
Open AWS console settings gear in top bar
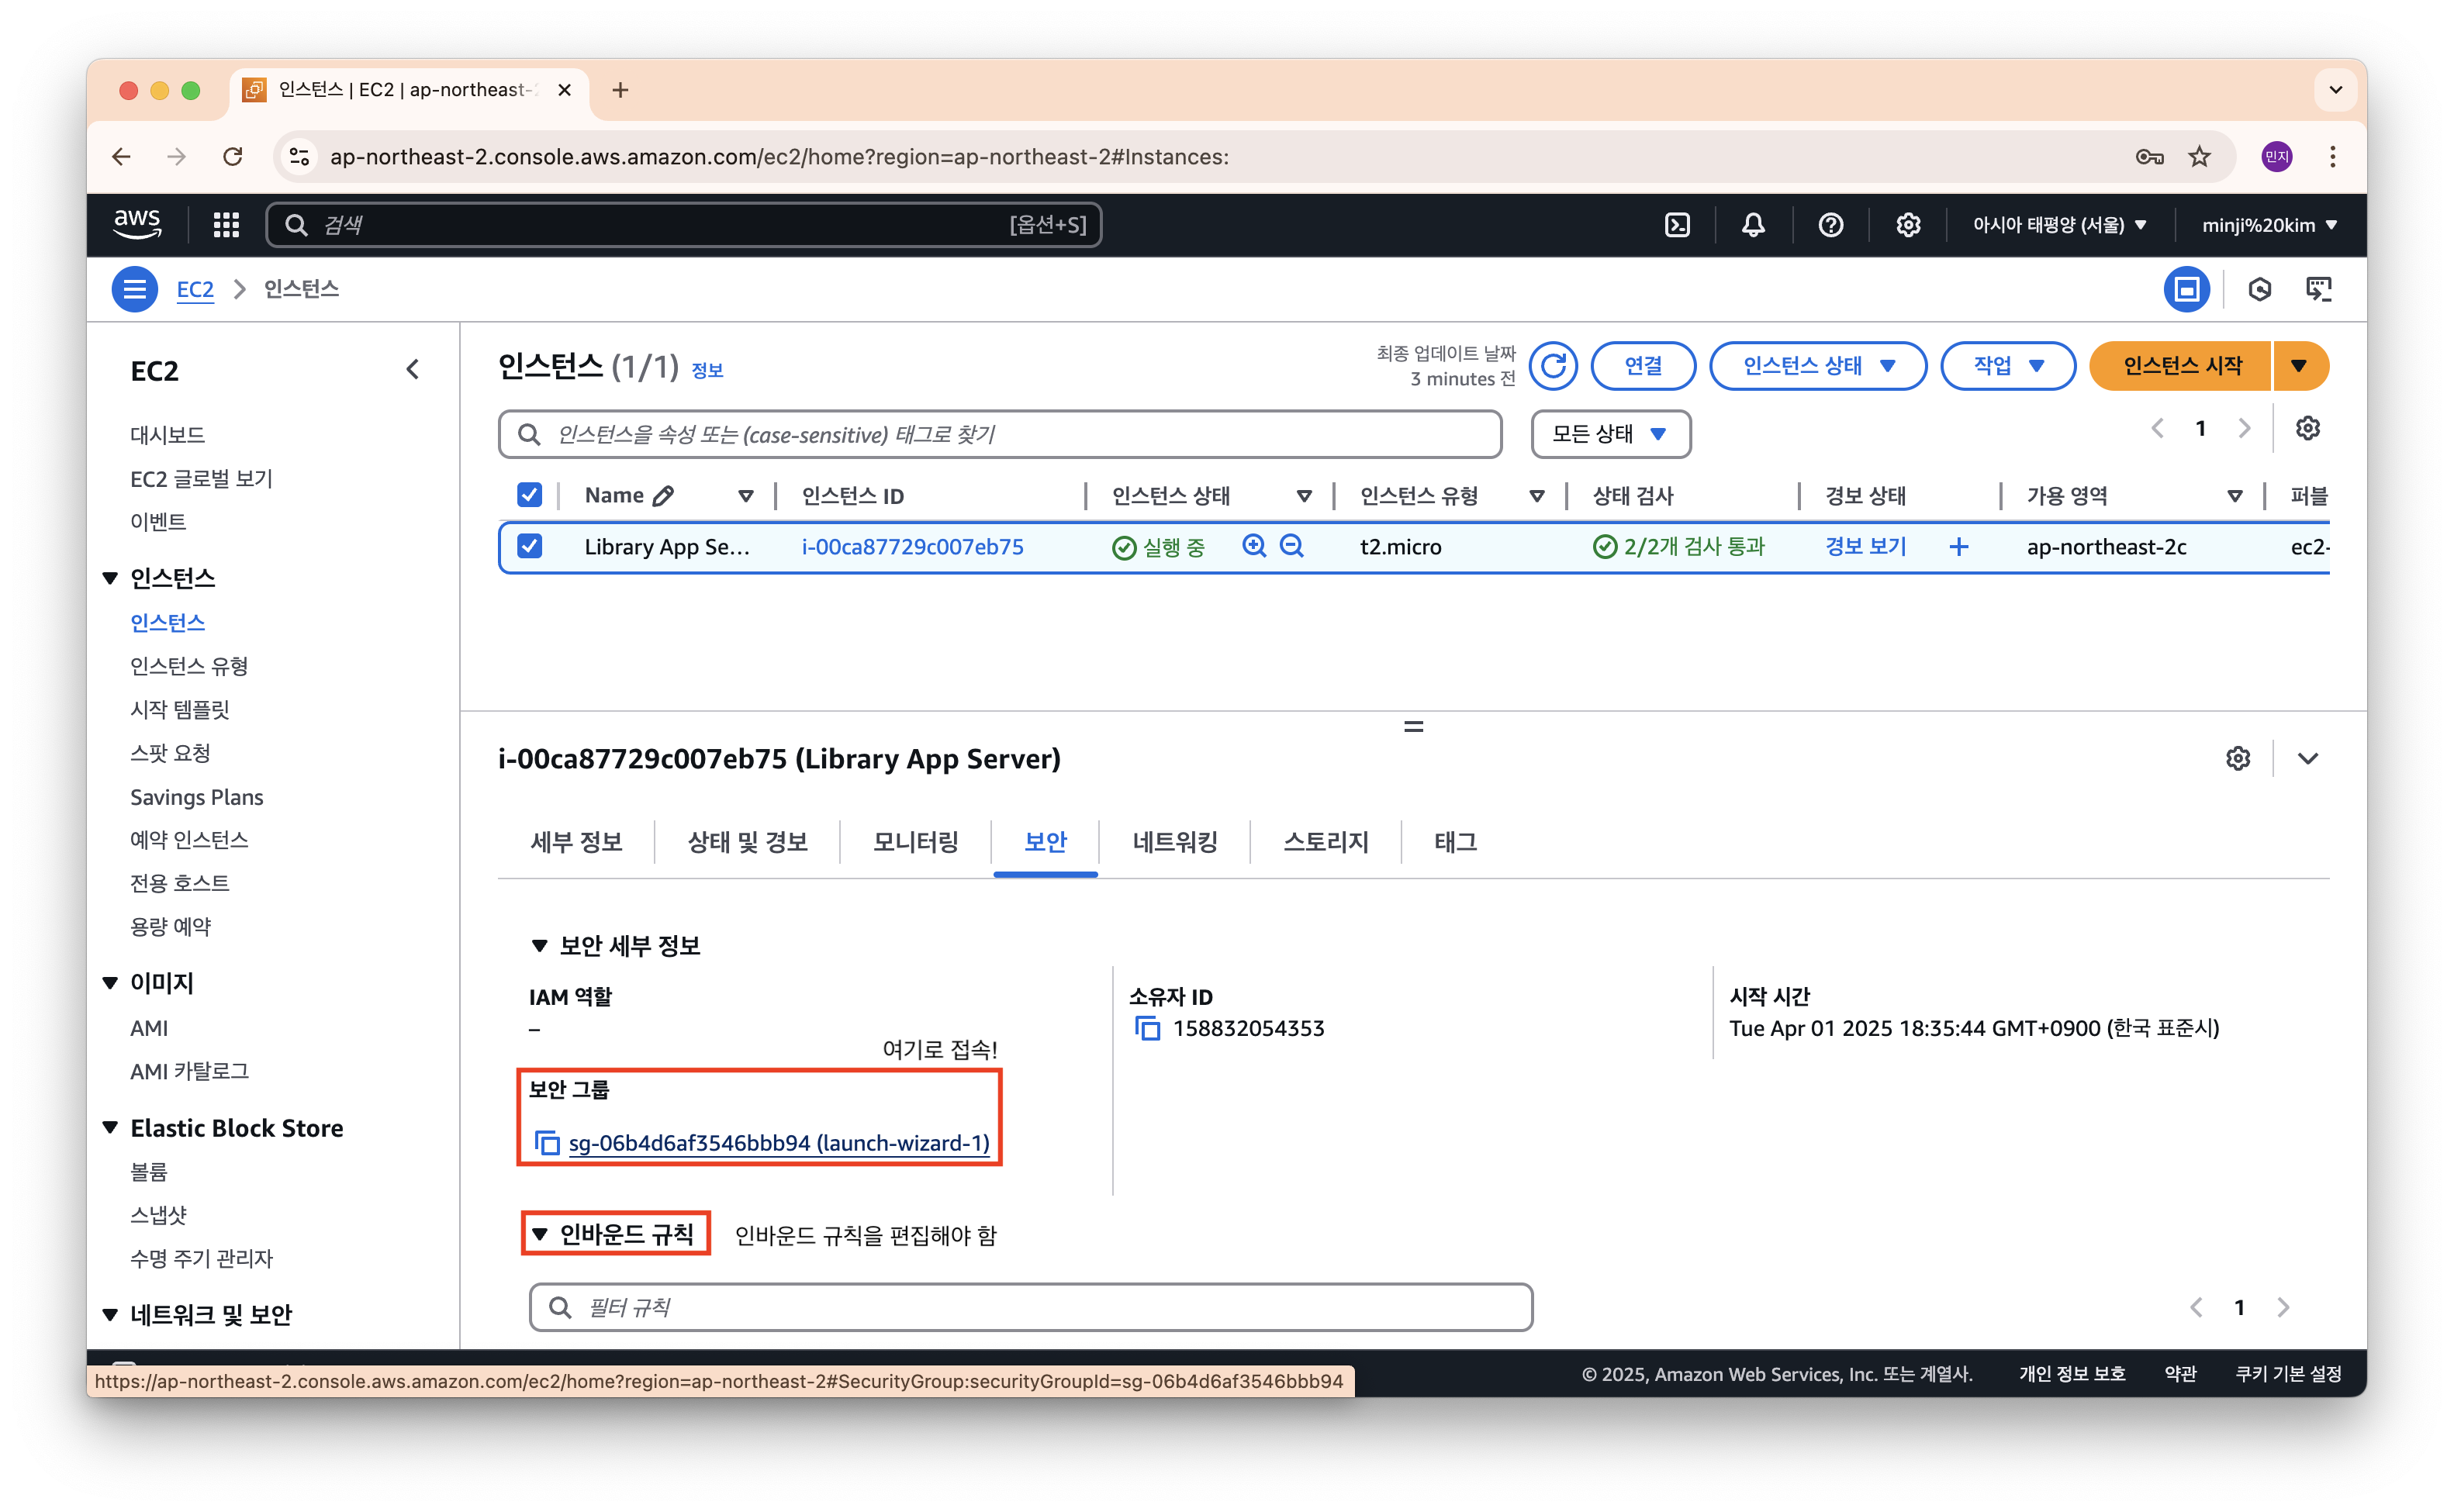1908,225
